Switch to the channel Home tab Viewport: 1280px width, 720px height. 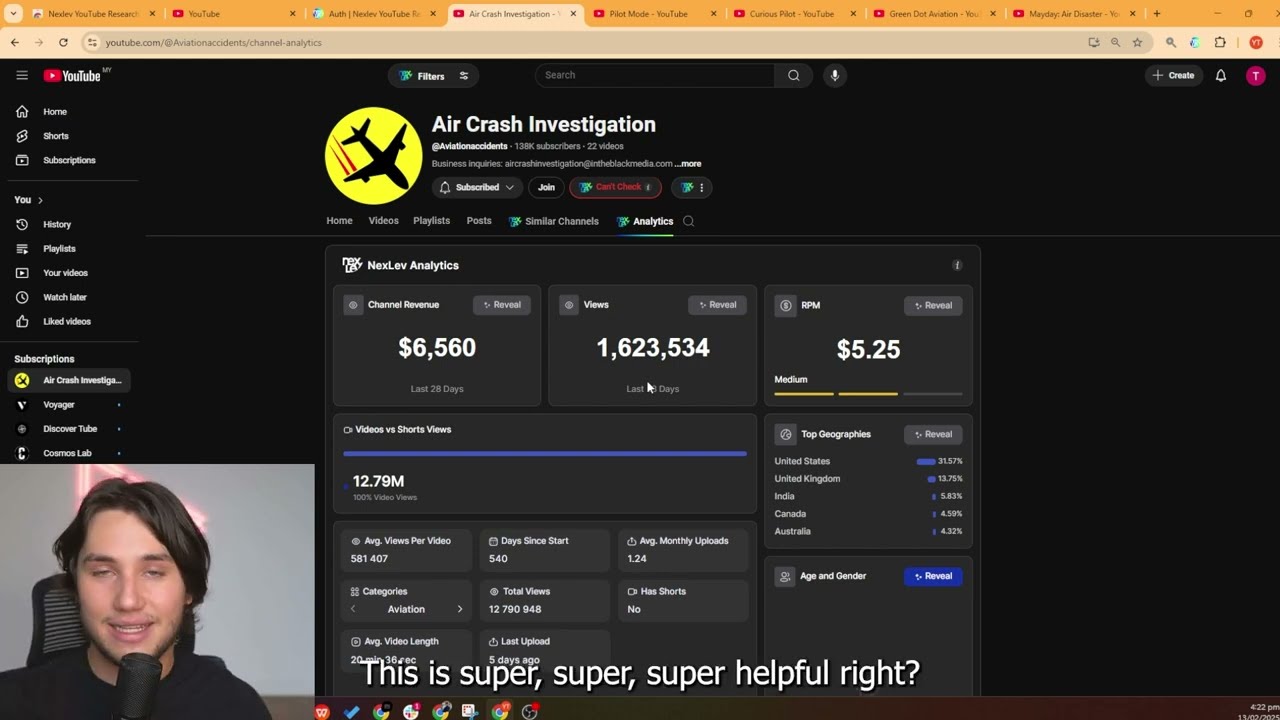(x=339, y=221)
